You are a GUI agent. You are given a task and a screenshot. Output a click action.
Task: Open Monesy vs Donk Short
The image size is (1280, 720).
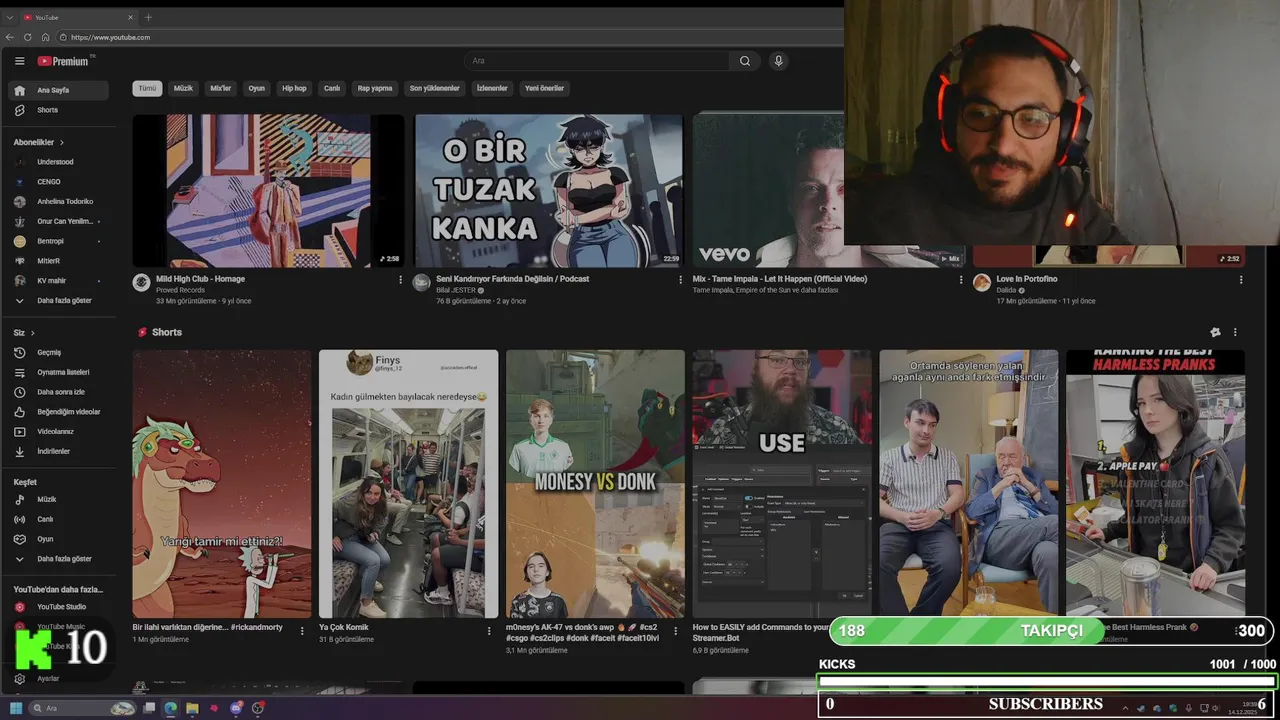pos(595,484)
